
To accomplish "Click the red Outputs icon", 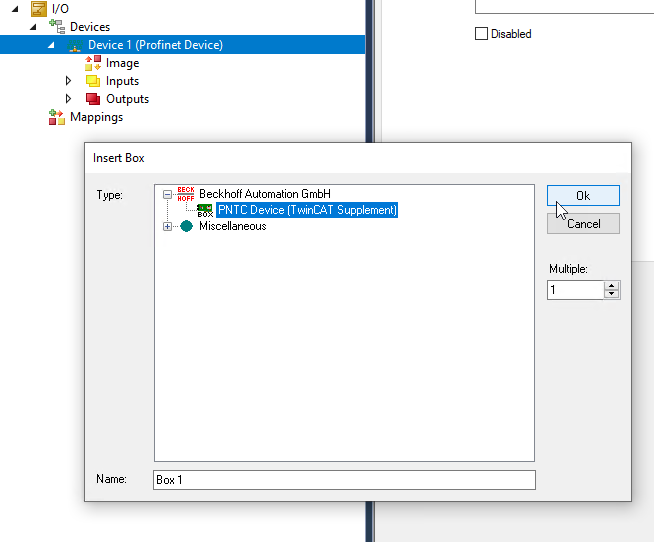I will click(93, 99).
